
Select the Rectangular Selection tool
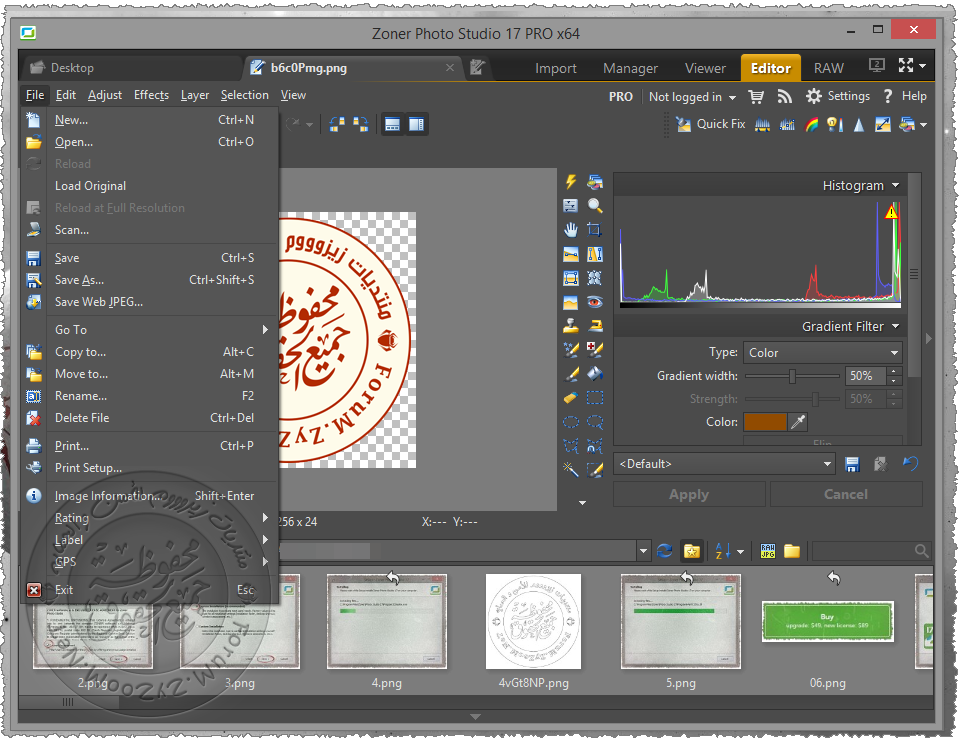[x=594, y=398]
